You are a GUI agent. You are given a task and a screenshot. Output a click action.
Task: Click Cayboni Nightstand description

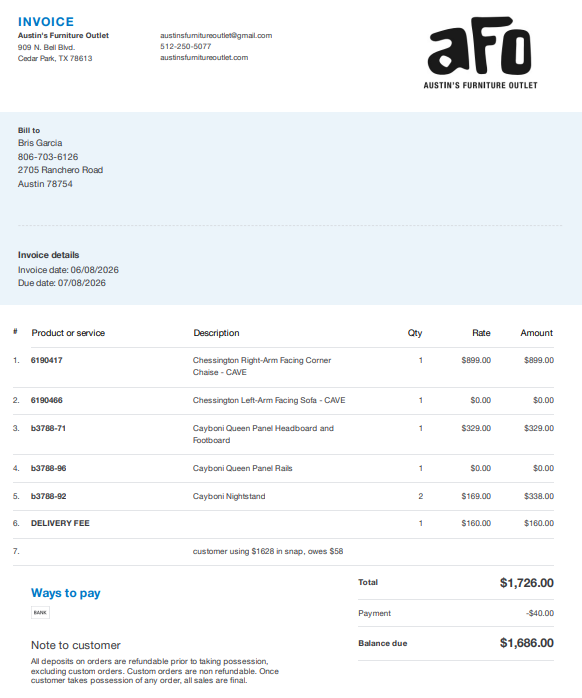pos(229,496)
